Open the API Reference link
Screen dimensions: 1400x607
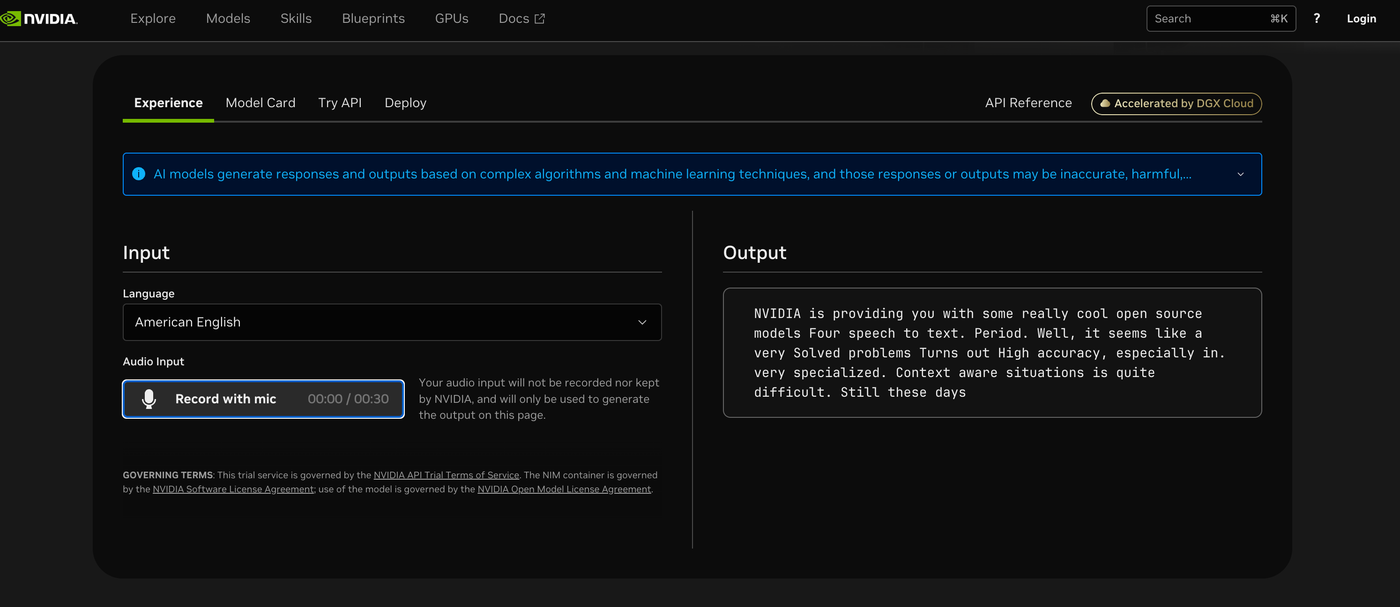click(1028, 103)
